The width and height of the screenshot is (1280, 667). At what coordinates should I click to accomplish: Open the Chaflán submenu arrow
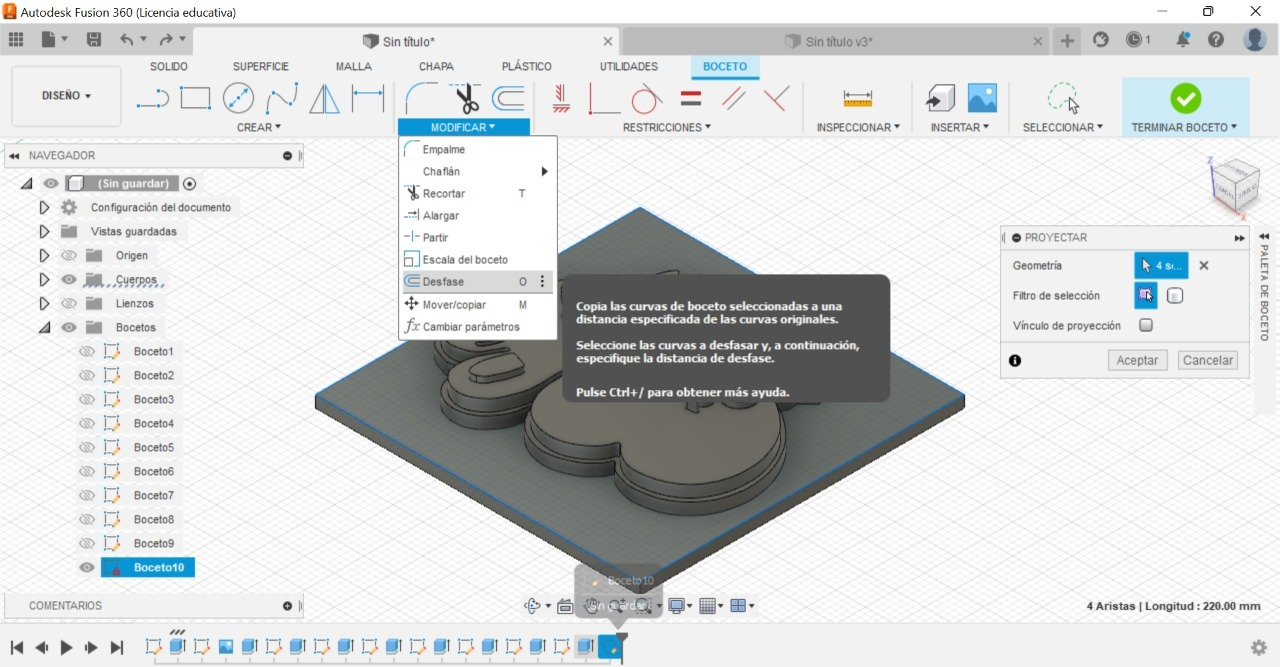coord(545,172)
